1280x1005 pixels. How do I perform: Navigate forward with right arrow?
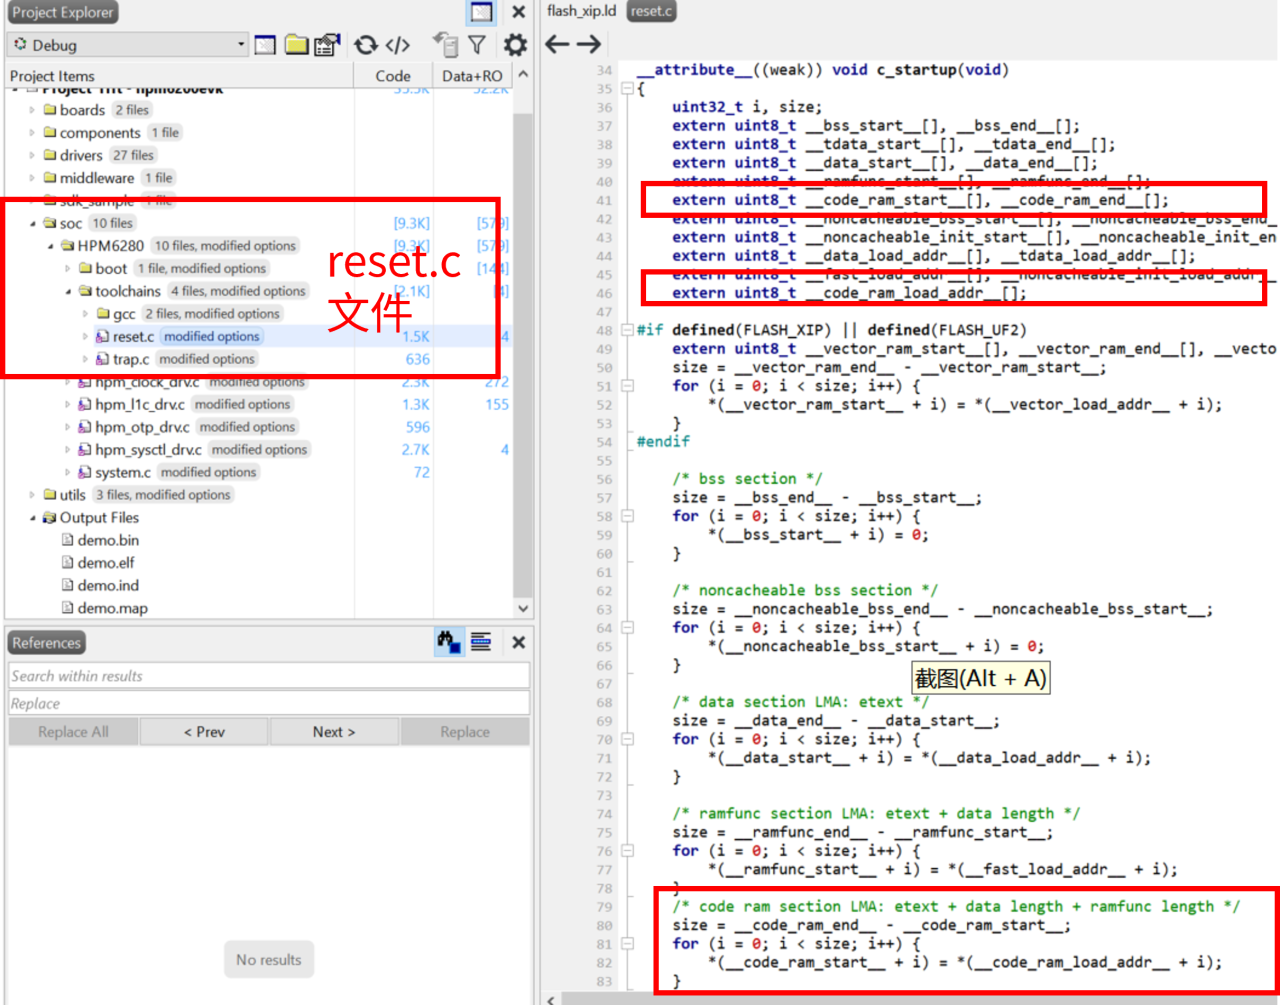coord(589,44)
